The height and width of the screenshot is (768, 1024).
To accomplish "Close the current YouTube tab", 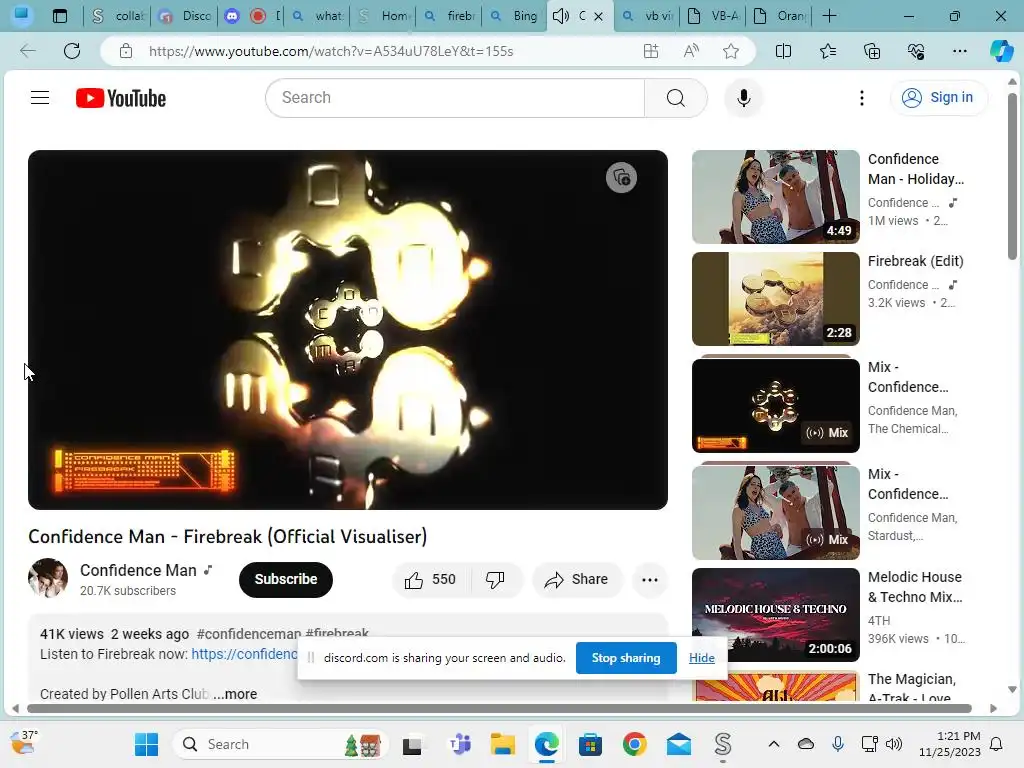I will click(598, 16).
